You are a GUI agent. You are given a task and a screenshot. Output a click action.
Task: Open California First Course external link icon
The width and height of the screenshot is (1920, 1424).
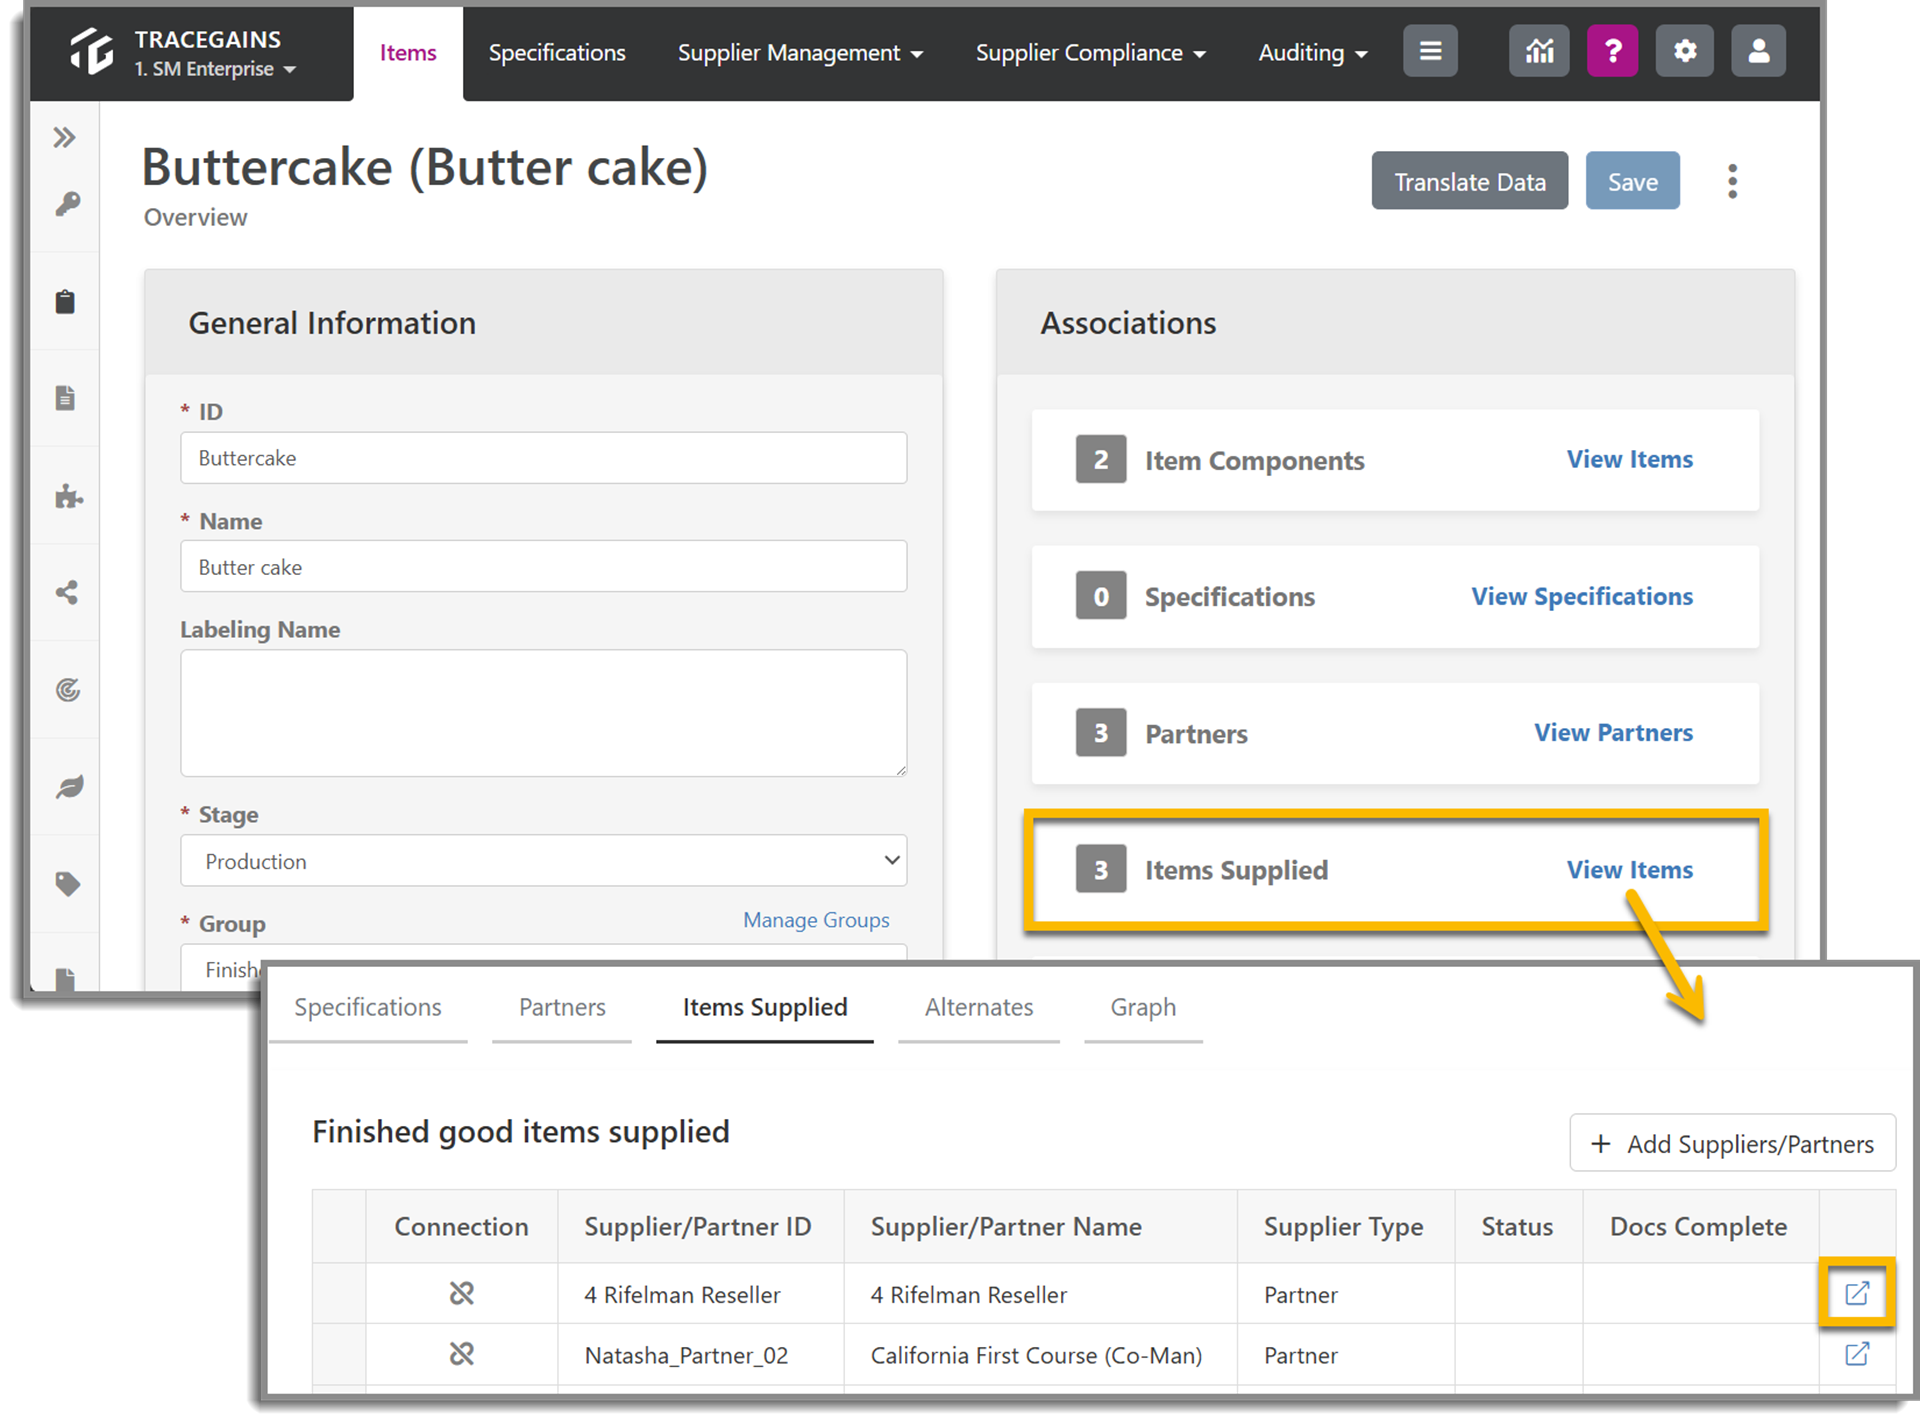pyautogui.click(x=1857, y=1354)
